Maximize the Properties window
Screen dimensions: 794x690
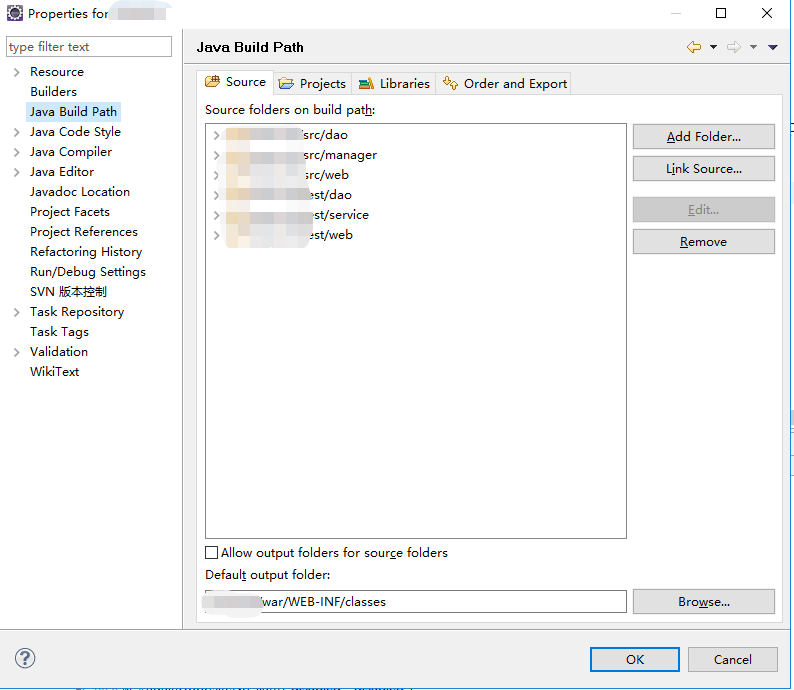tap(721, 13)
